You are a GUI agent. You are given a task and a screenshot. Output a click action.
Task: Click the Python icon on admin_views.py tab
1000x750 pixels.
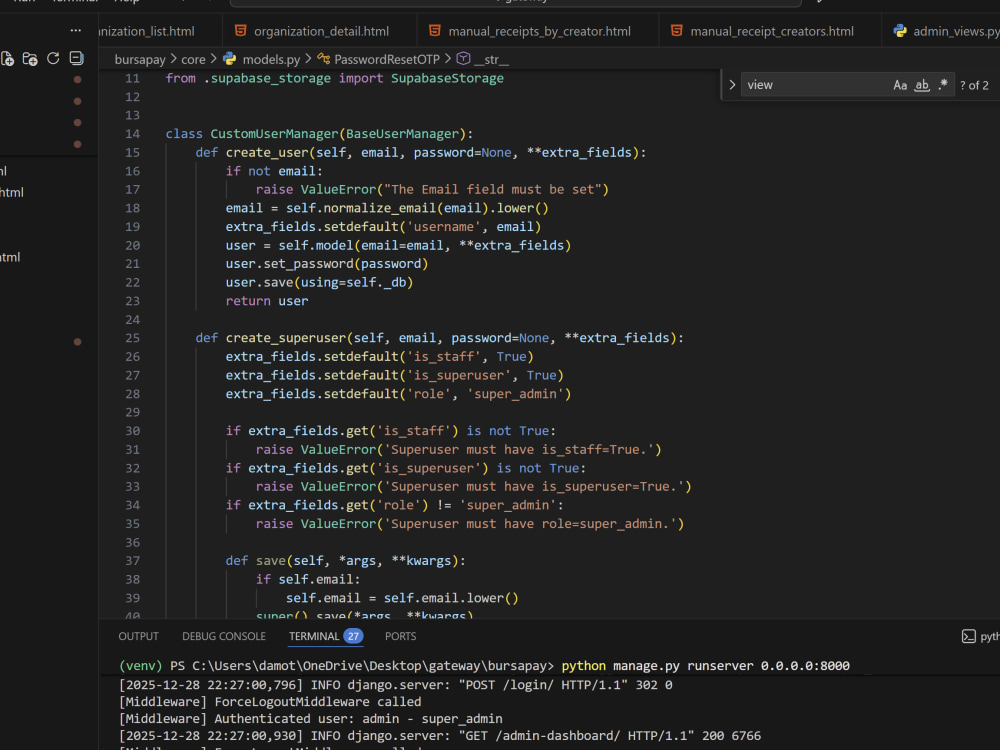point(900,31)
